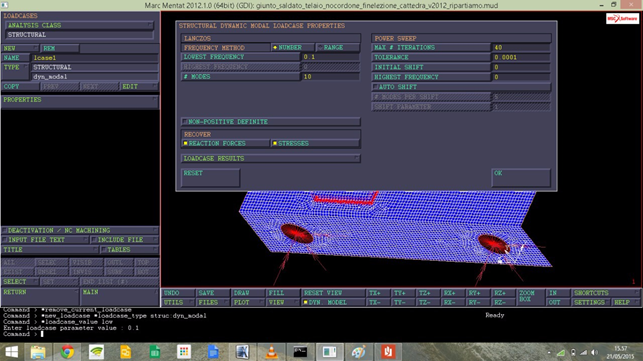Image resolution: width=643 pixels, height=361 pixels.
Task: Open the command prompt taskbar icon
Action: (x=300, y=352)
